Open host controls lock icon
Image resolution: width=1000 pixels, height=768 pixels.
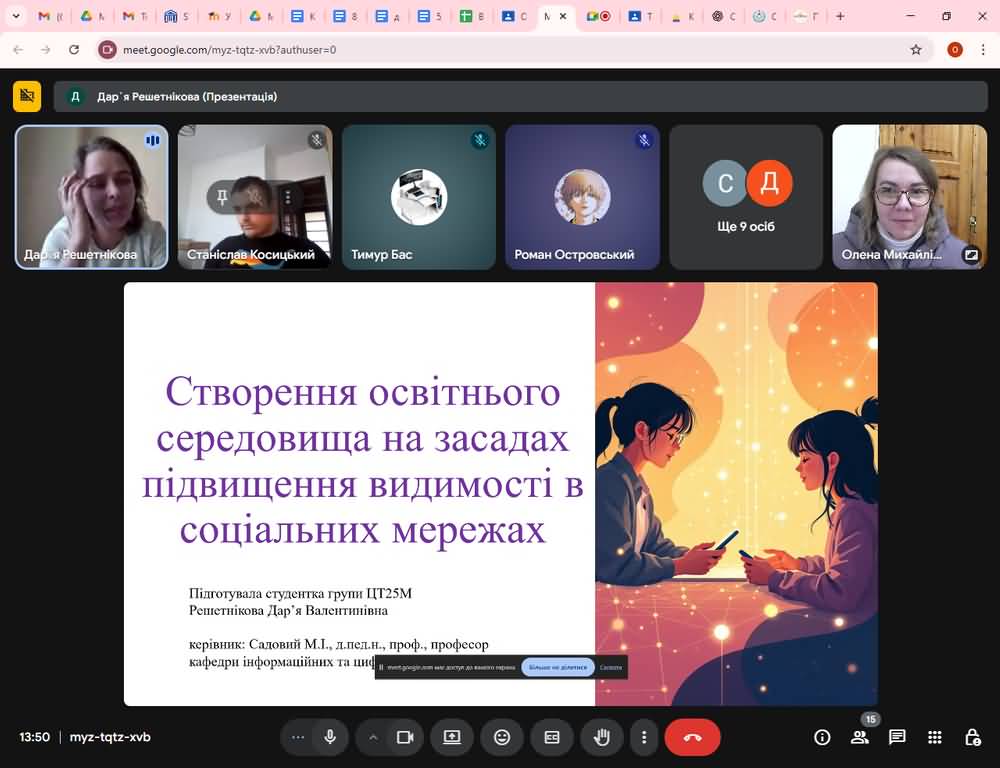[972, 737]
